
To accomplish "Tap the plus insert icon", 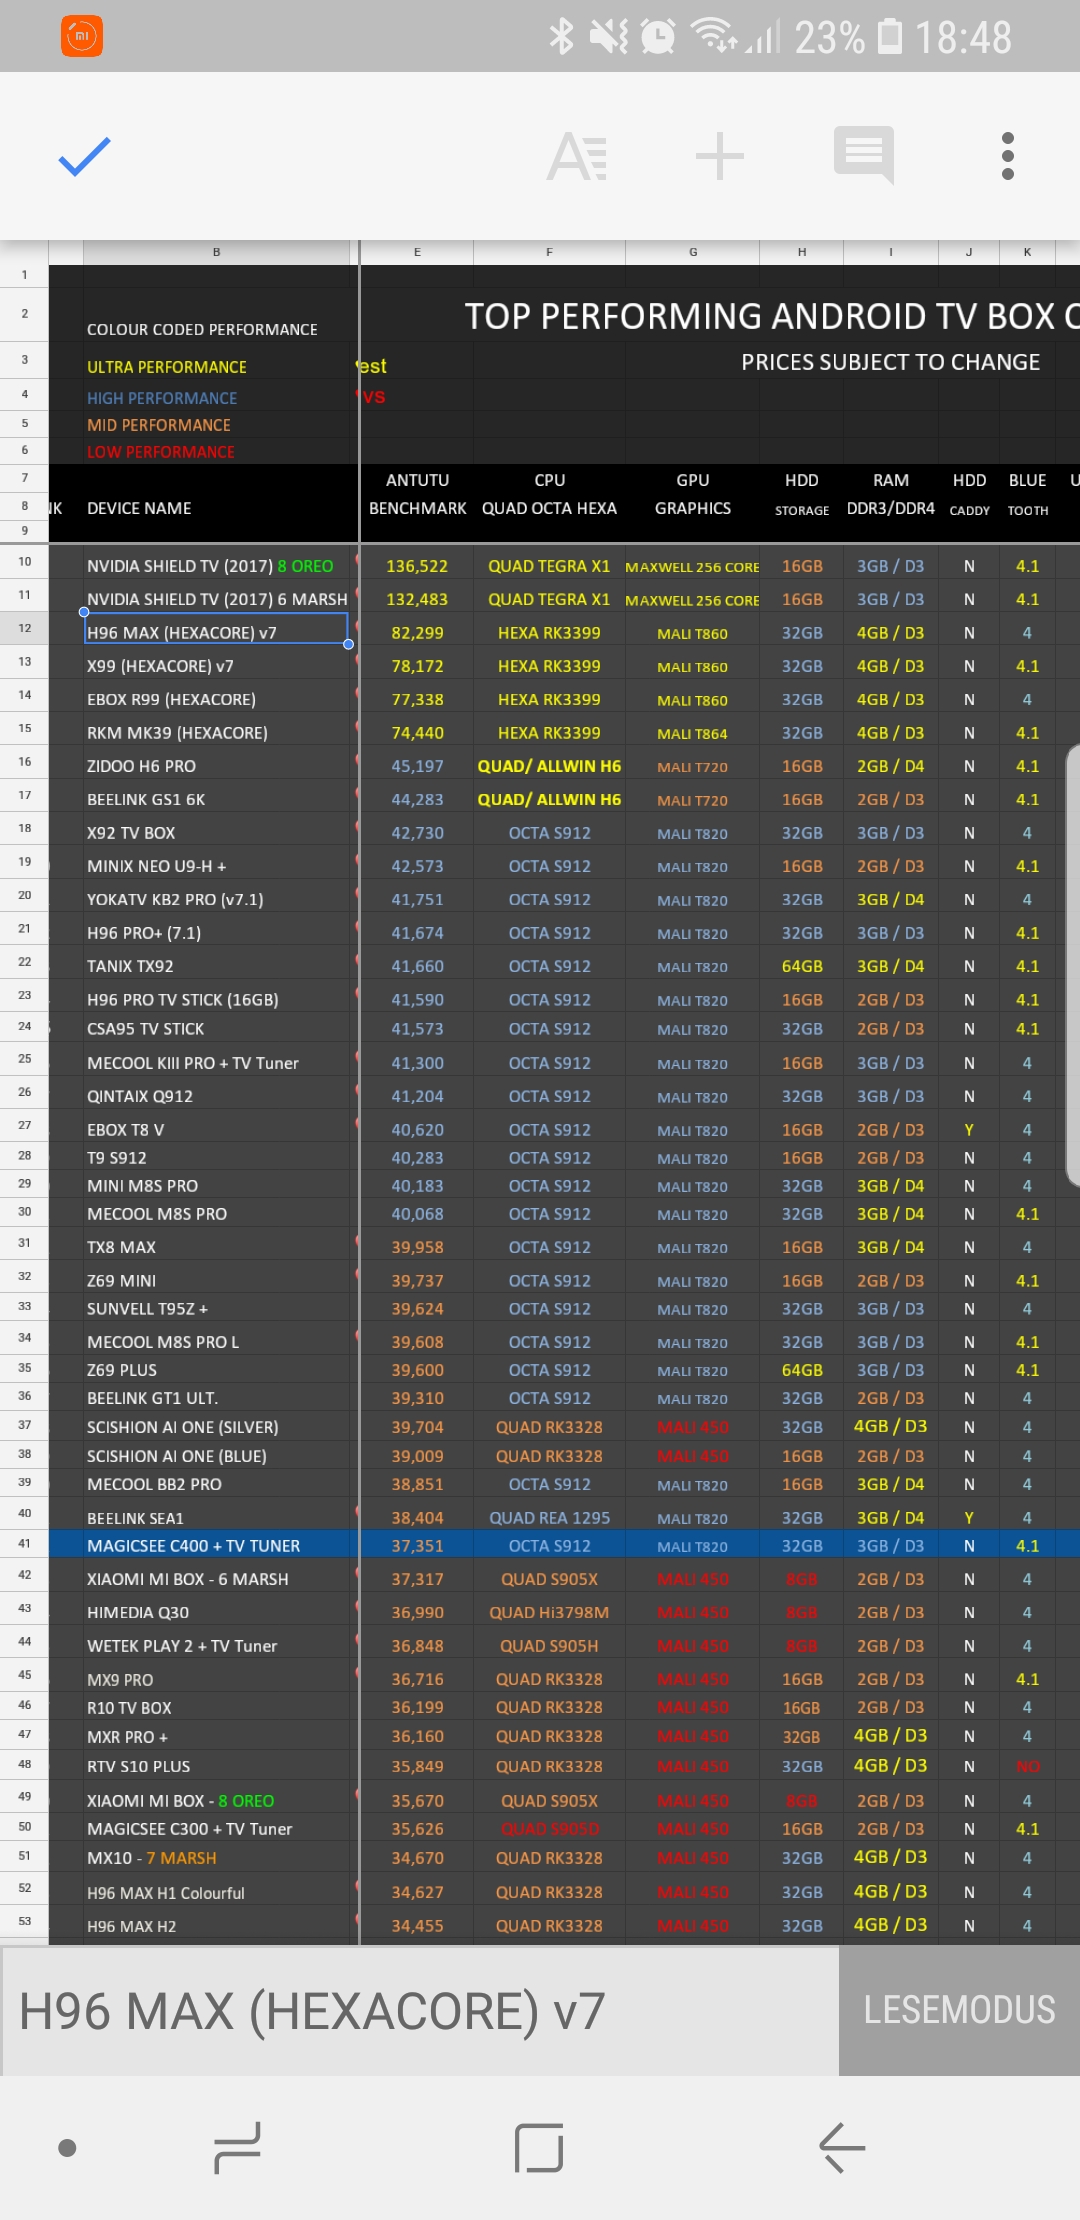I will click(x=720, y=157).
